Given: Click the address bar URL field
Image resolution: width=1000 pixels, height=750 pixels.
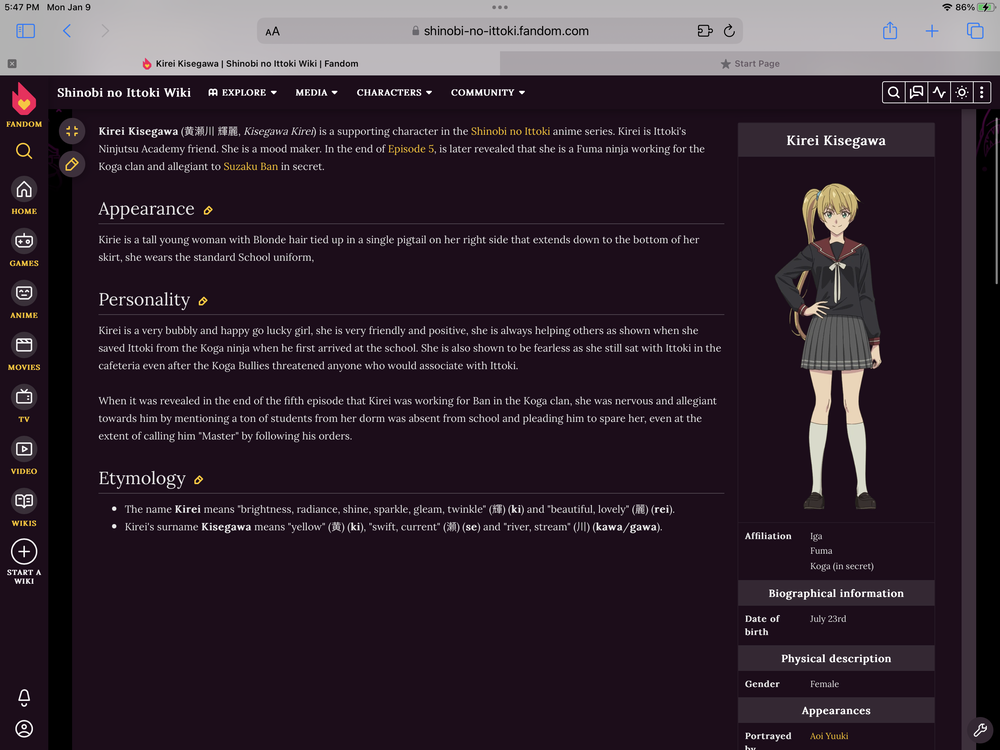Looking at the screenshot, I should (500, 31).
